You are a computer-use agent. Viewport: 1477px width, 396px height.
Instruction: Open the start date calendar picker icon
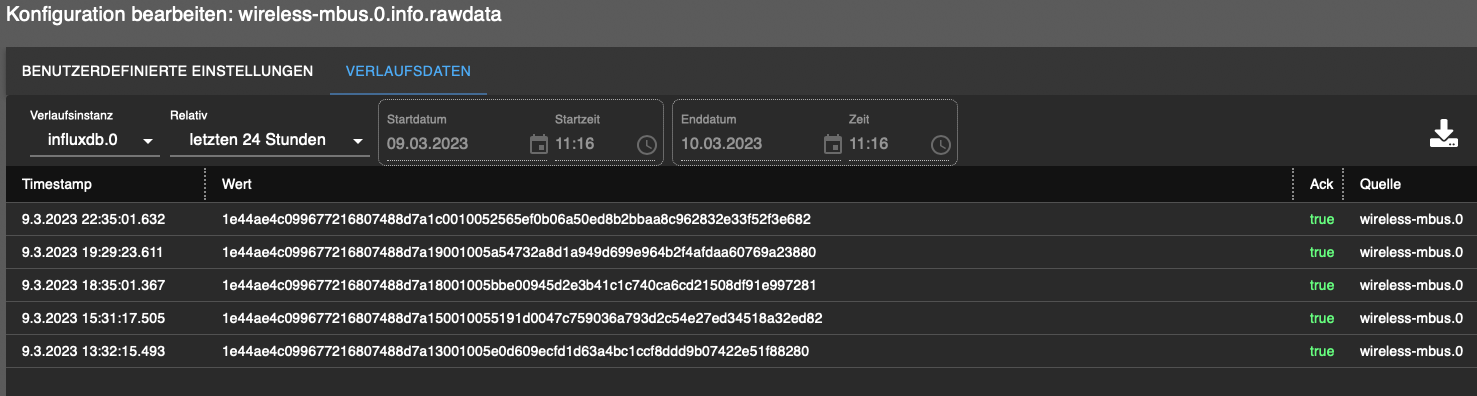point(538,144)
